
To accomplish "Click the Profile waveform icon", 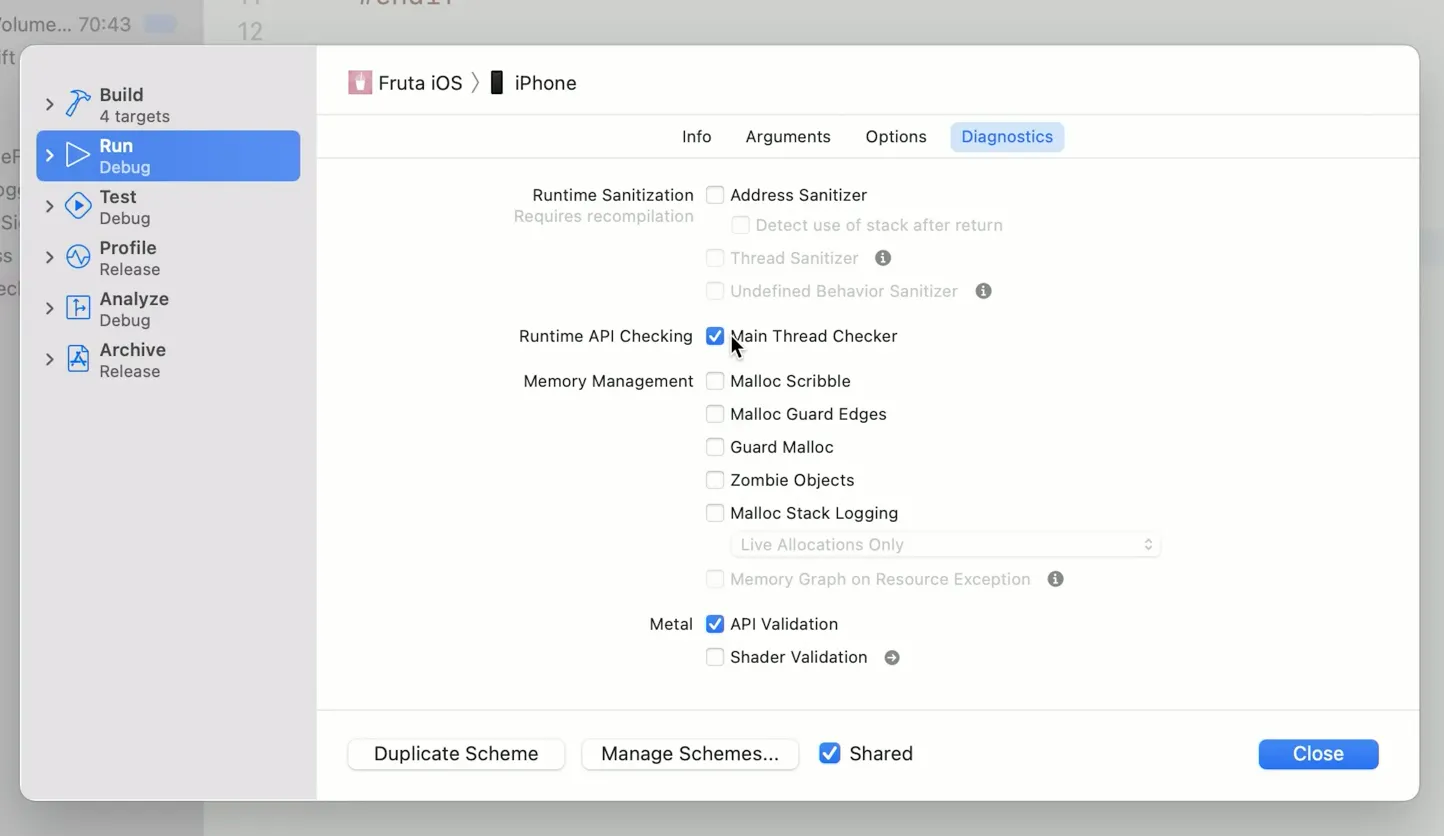I will (78, 257).
